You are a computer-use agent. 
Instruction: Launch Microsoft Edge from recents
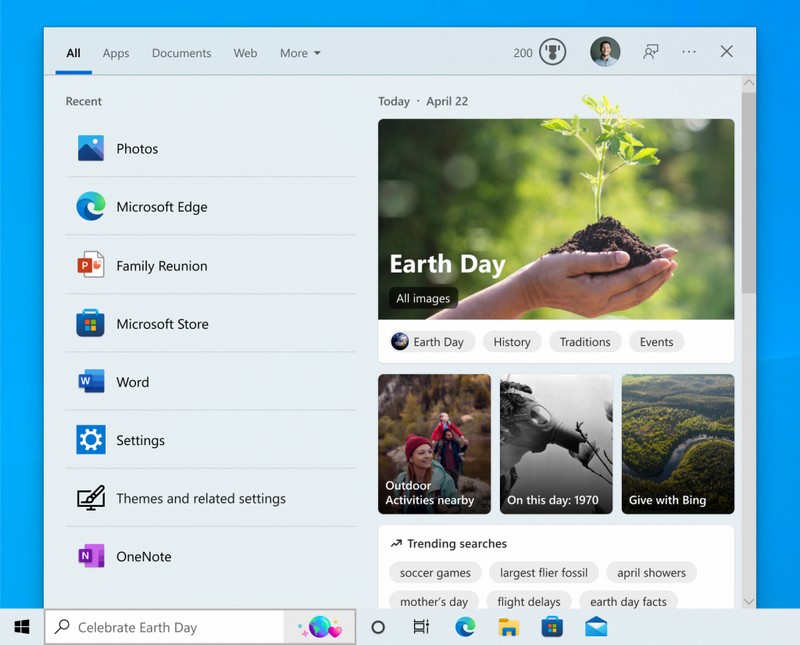click(x=164, y=207)
